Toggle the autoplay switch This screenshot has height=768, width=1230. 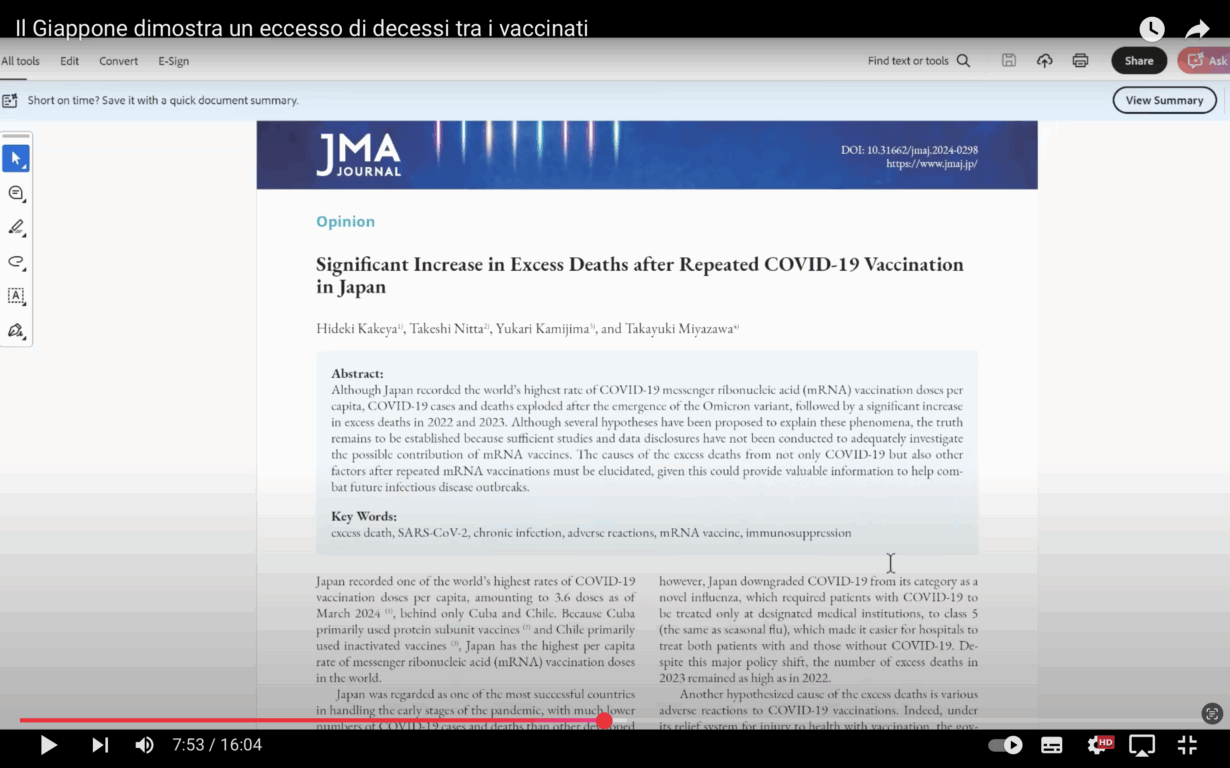click(x=1005, y=745)
